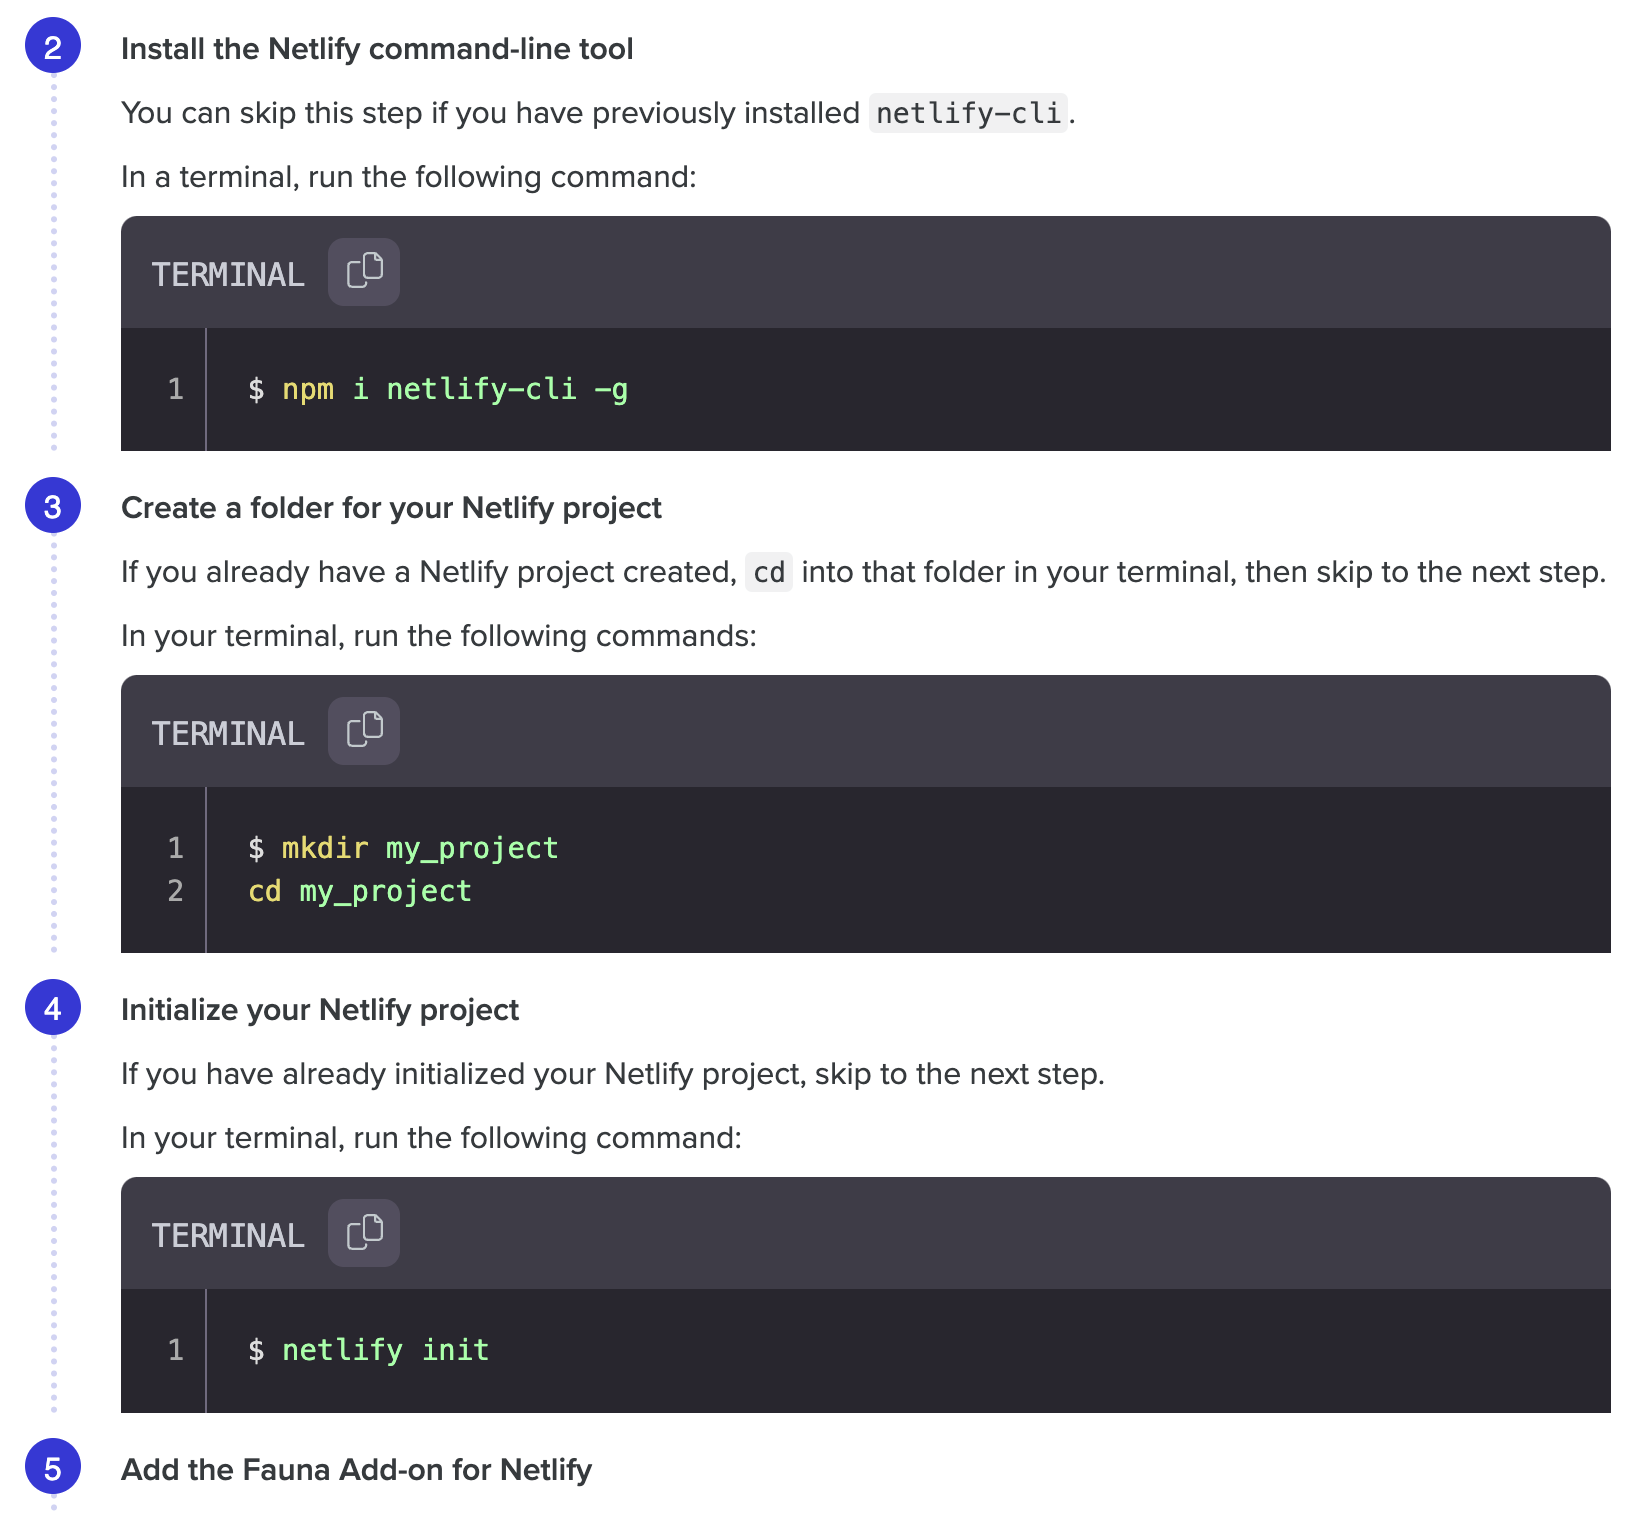
Task: Click the step 4 number badge
Action: 53,1008
